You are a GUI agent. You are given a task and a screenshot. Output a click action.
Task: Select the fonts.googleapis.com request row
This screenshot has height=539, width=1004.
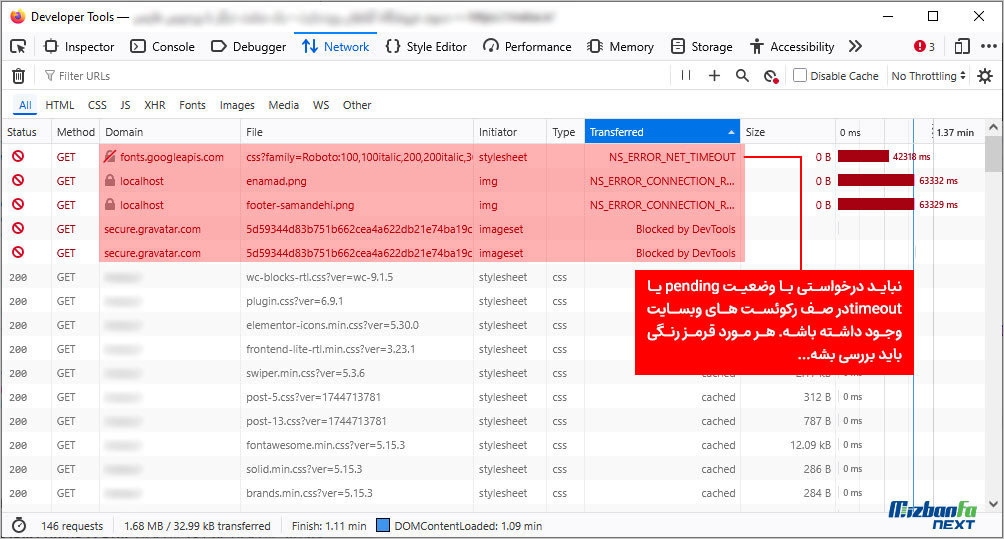pyautogui.click(x=493, y=157)
